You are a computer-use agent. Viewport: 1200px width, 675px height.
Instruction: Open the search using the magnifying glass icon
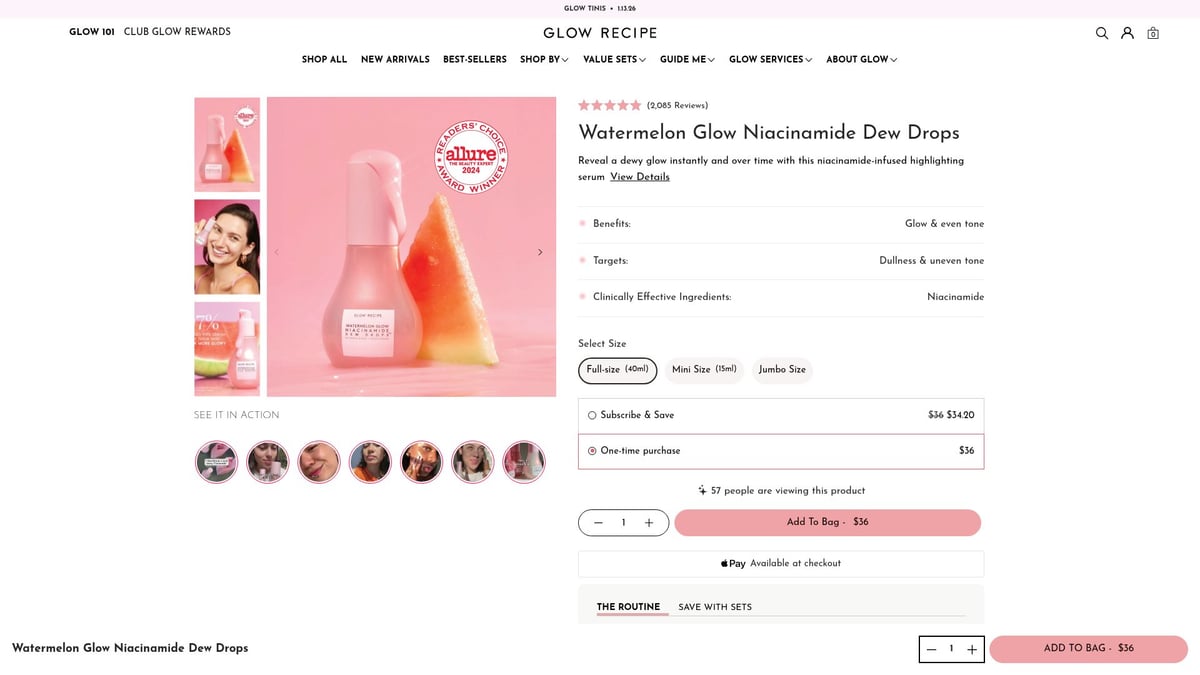pos(1101,33)
